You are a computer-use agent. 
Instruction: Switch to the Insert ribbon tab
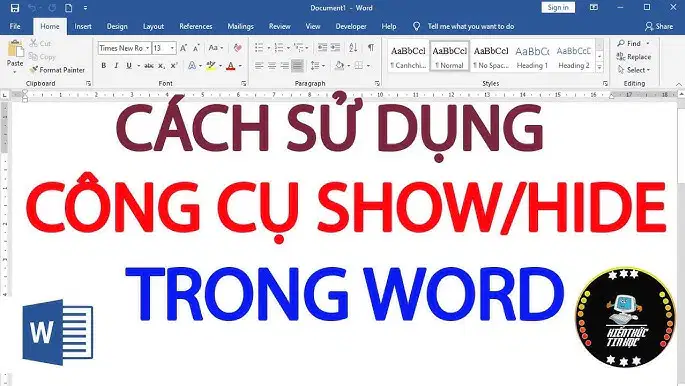83,26
